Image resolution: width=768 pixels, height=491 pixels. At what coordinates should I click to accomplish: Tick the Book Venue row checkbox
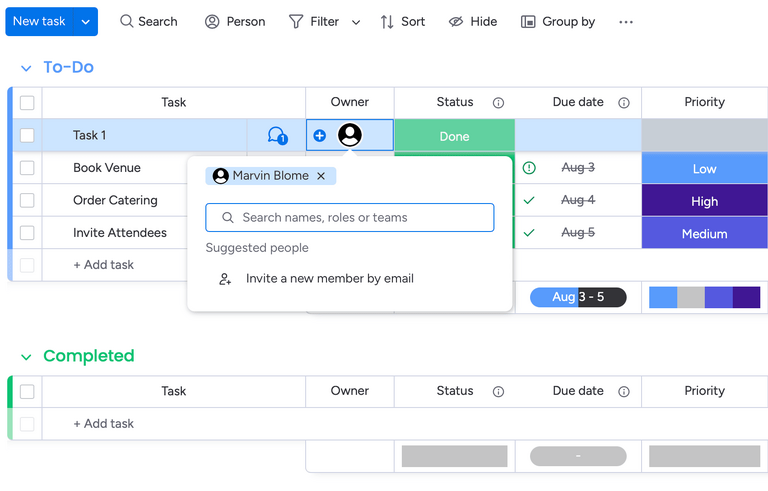[27, 168]
